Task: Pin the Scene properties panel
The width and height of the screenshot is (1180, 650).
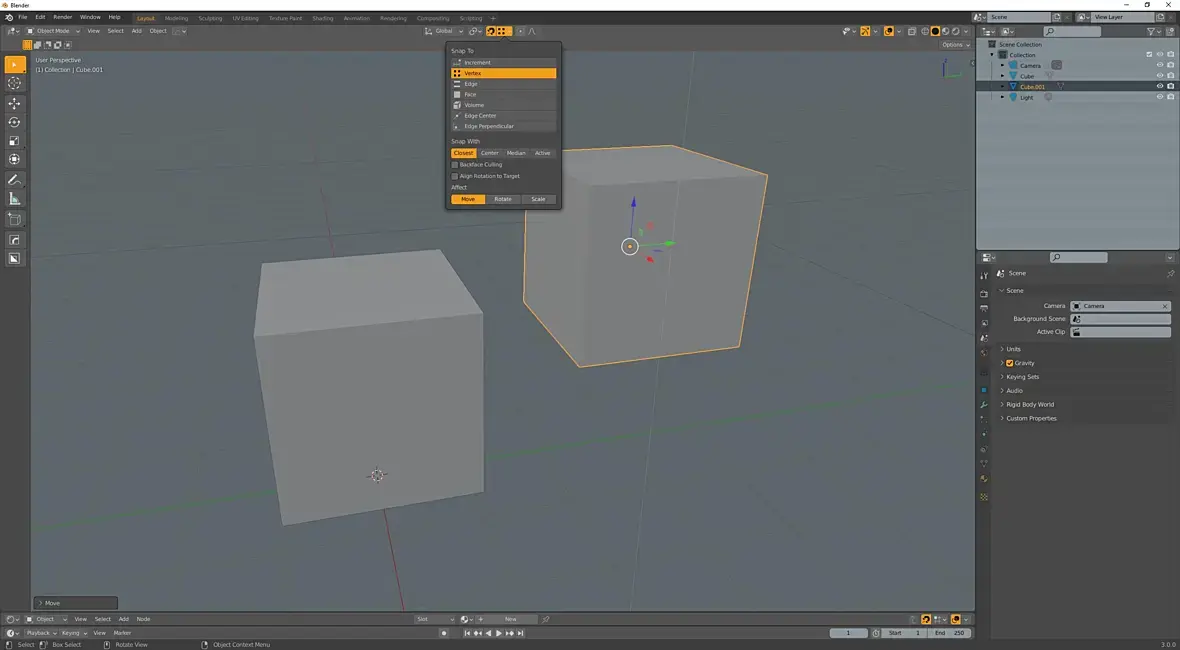Action: click(1170, 273)
